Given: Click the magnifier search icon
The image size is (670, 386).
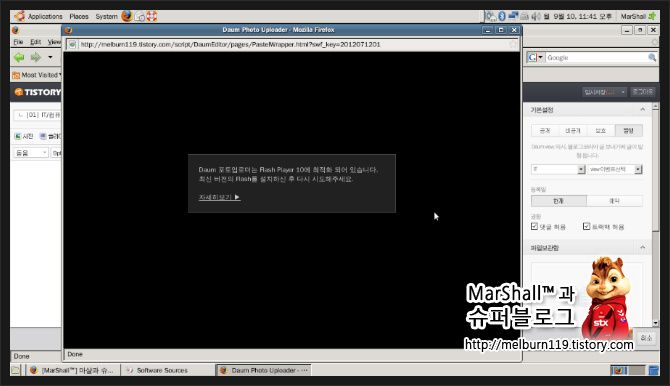Looking at the screenshot, I should click(x=652, y=57).
